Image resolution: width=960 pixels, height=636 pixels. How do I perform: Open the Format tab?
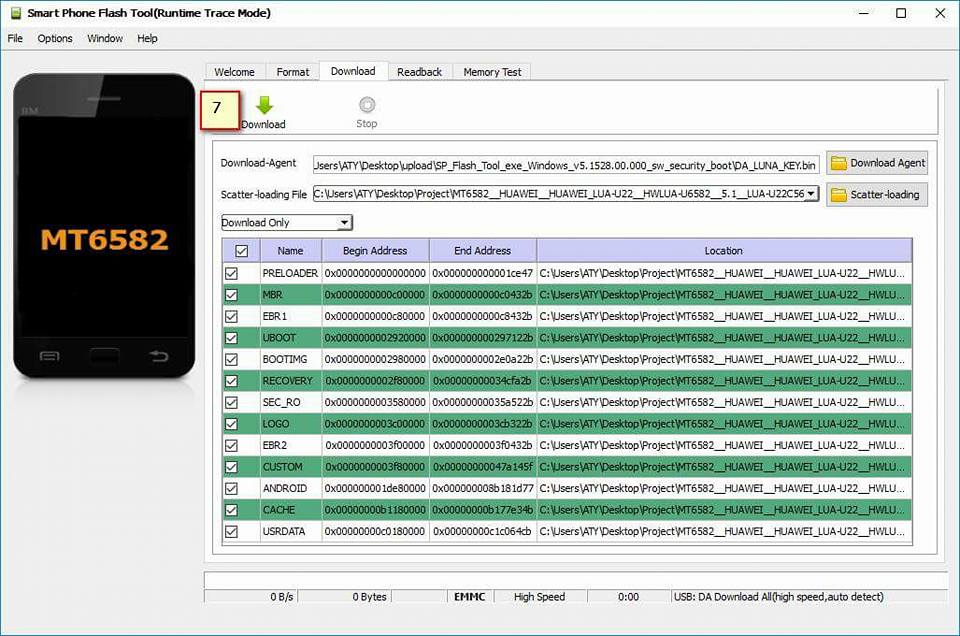click(293, 72)
